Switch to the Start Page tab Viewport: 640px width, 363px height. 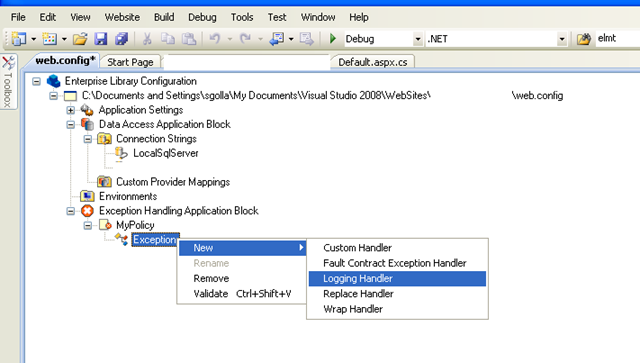130,62
